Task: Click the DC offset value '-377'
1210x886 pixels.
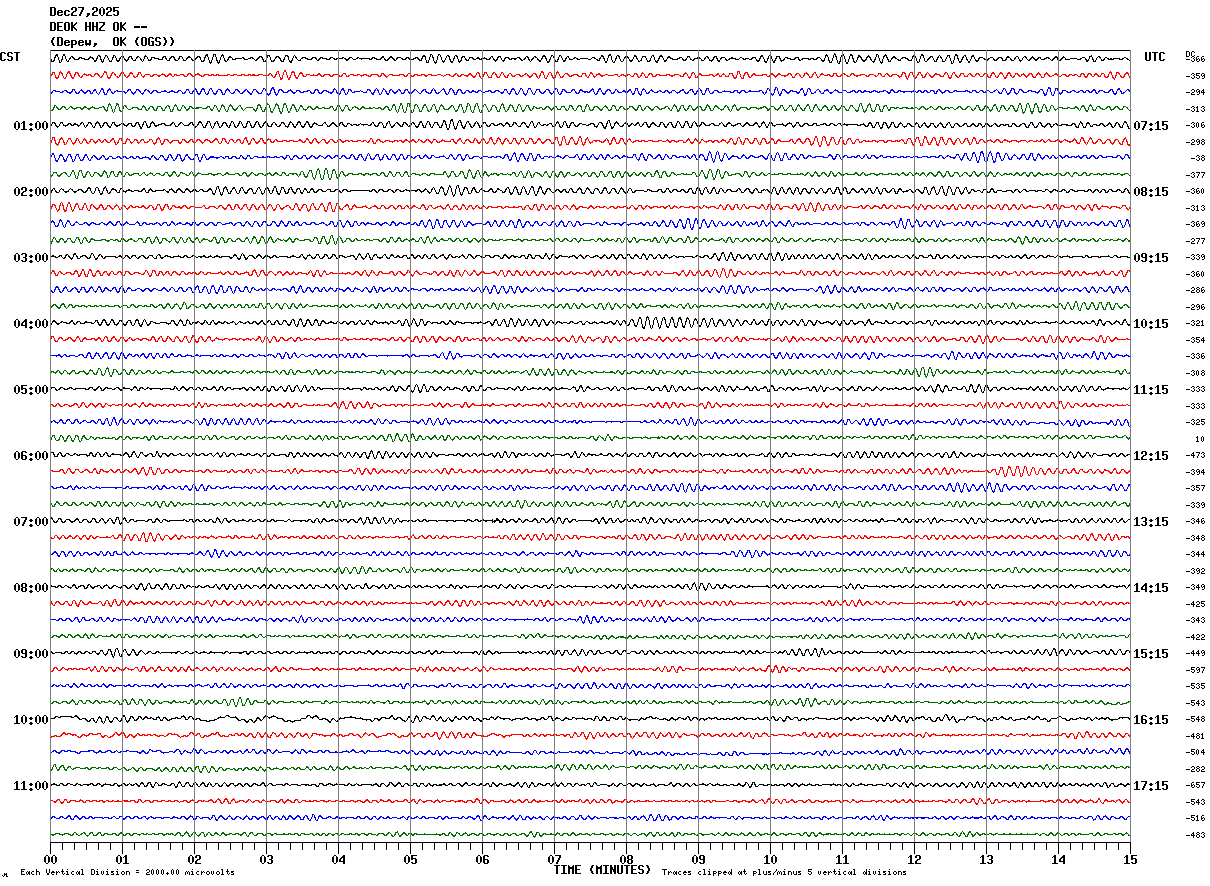Action: click(1195, 175)
